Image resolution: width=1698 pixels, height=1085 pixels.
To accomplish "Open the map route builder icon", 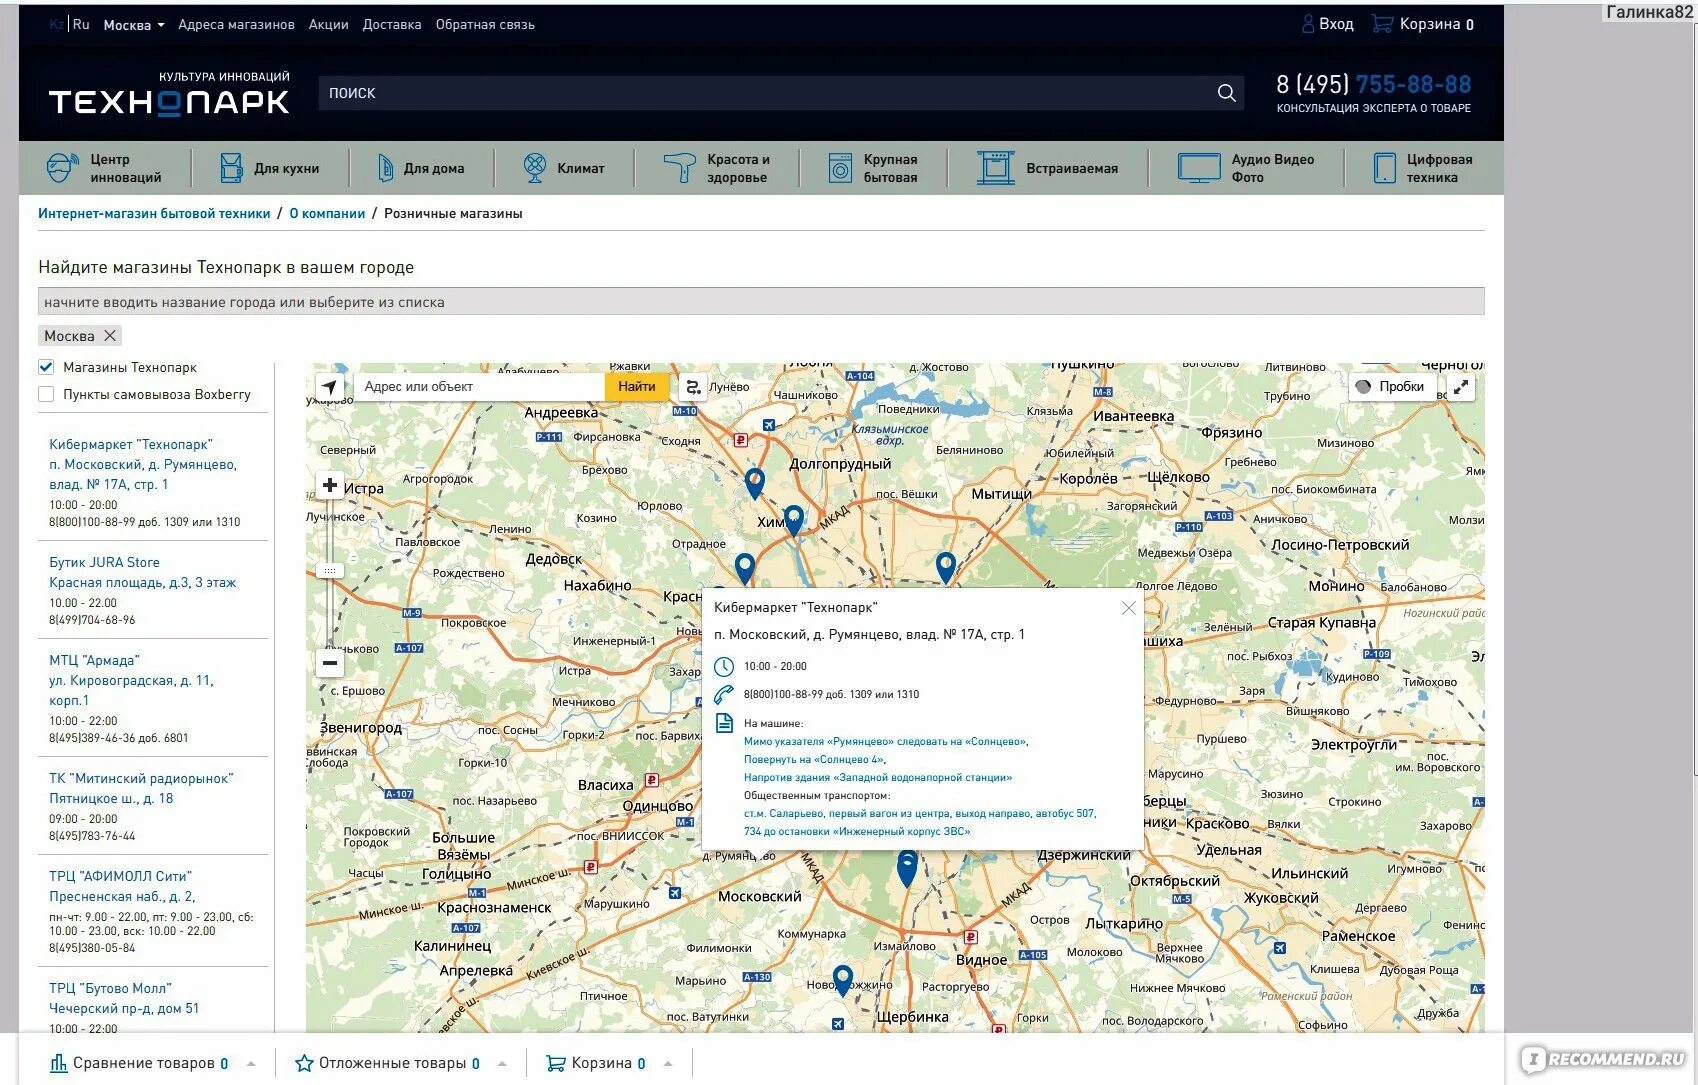I will (692, 387).
